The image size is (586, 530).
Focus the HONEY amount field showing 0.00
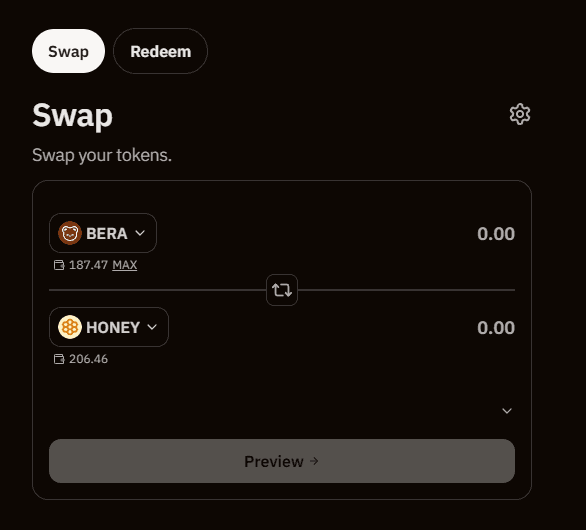coord(496,328)
